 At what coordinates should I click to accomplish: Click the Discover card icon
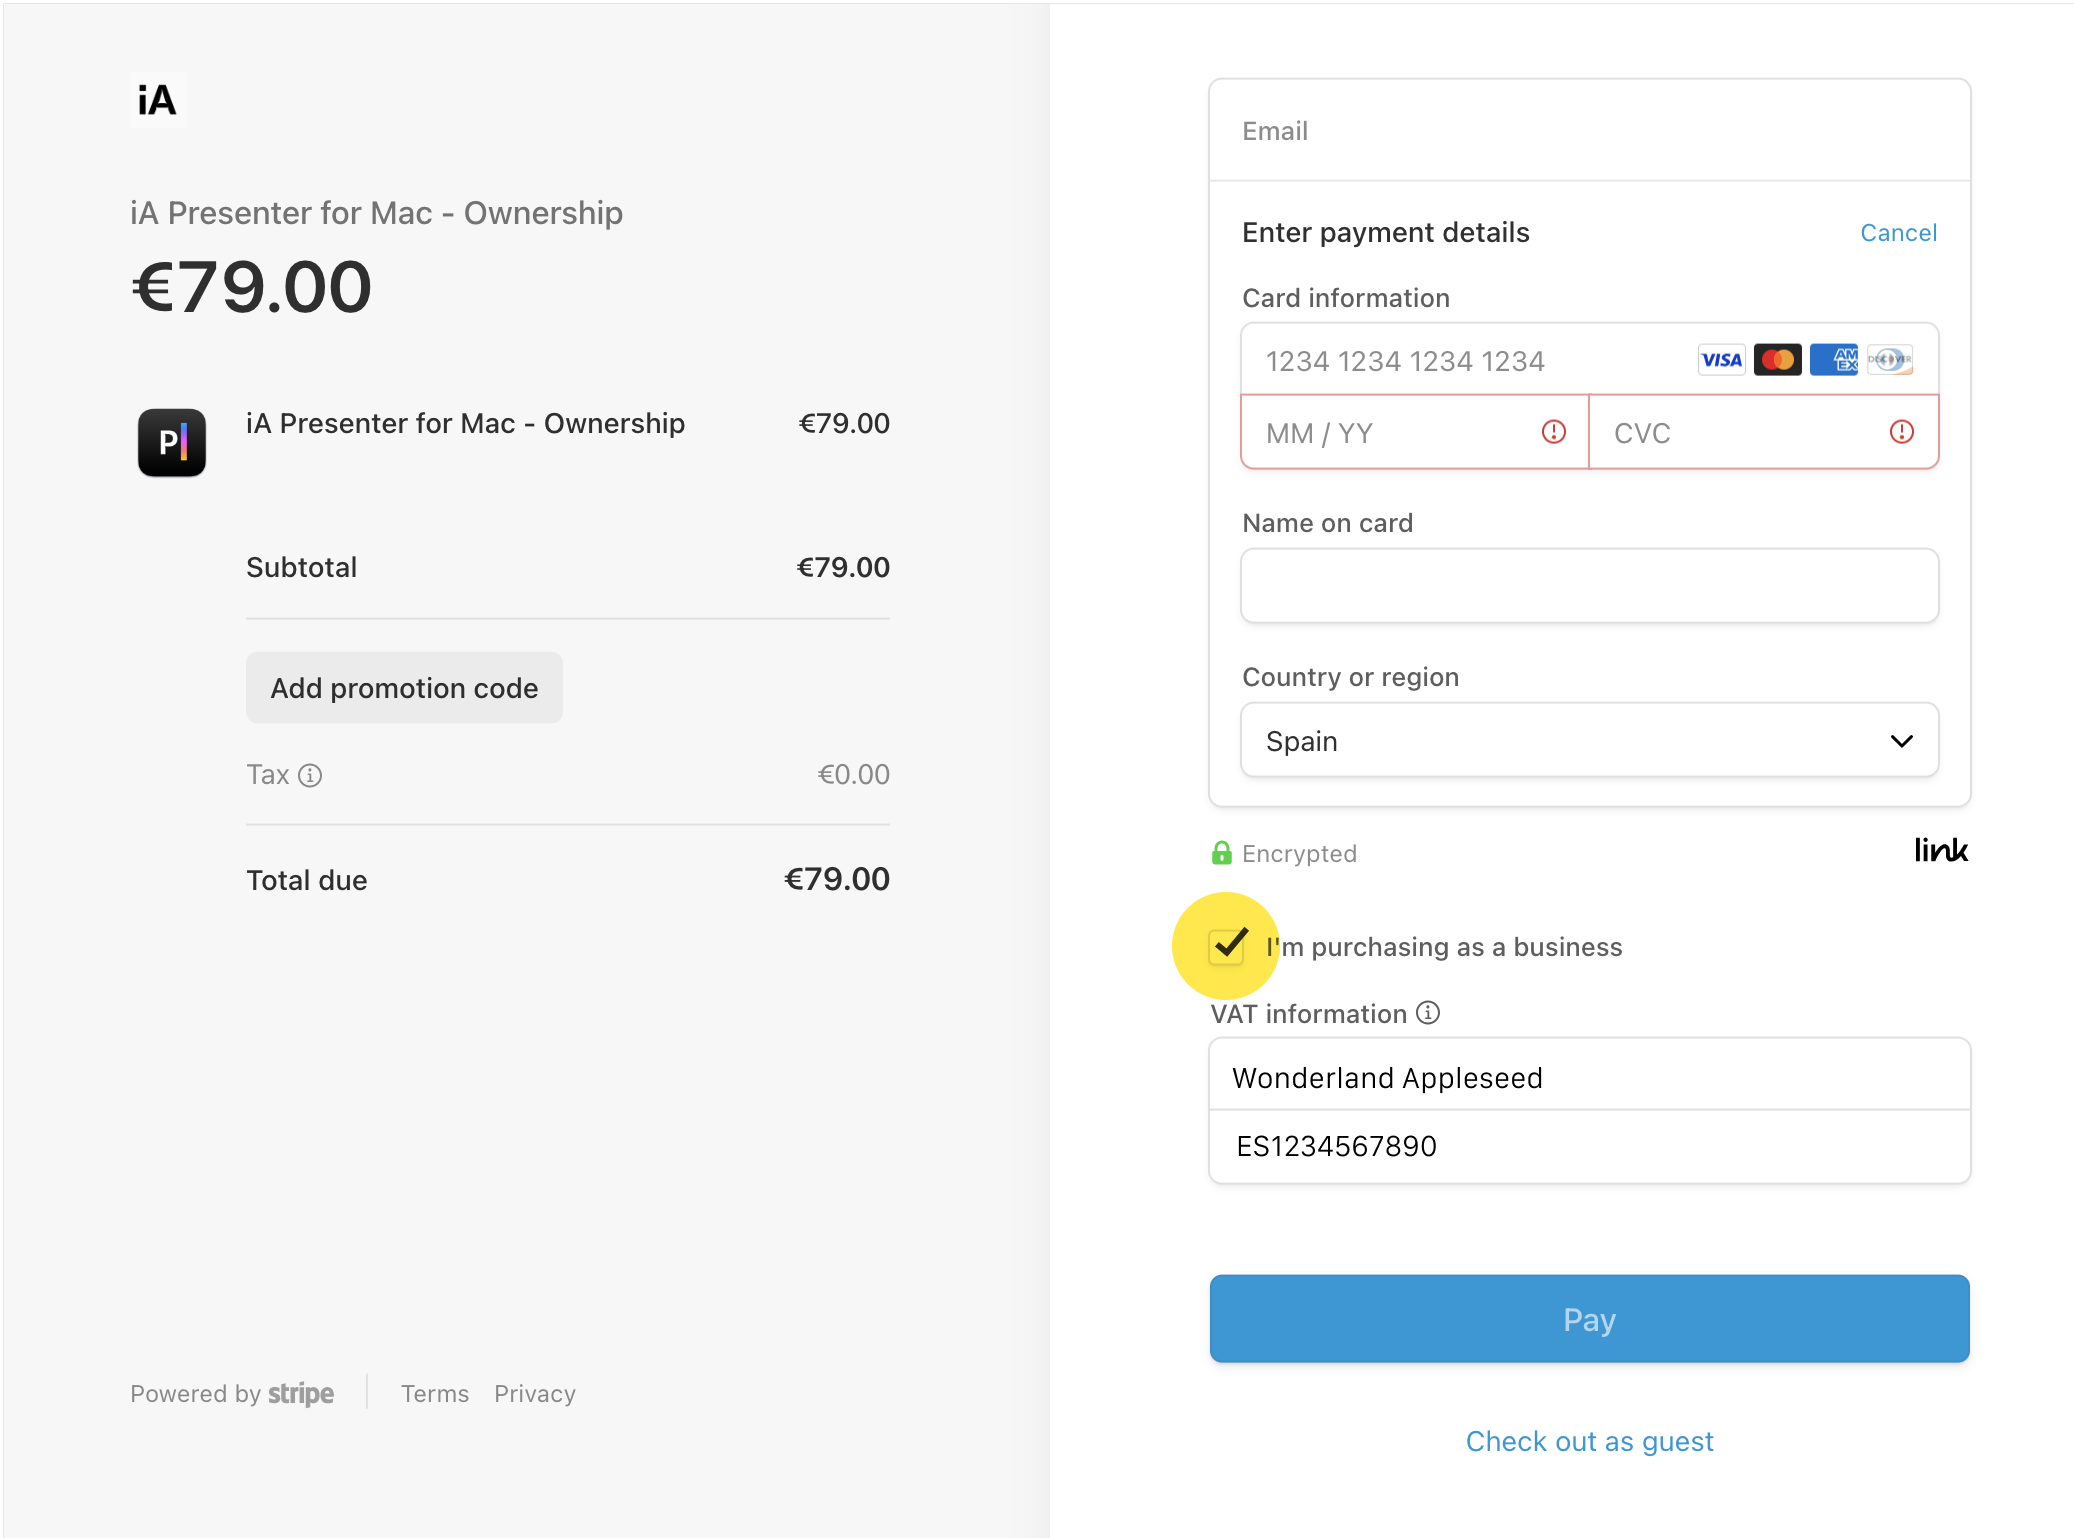pos(1890,359)
